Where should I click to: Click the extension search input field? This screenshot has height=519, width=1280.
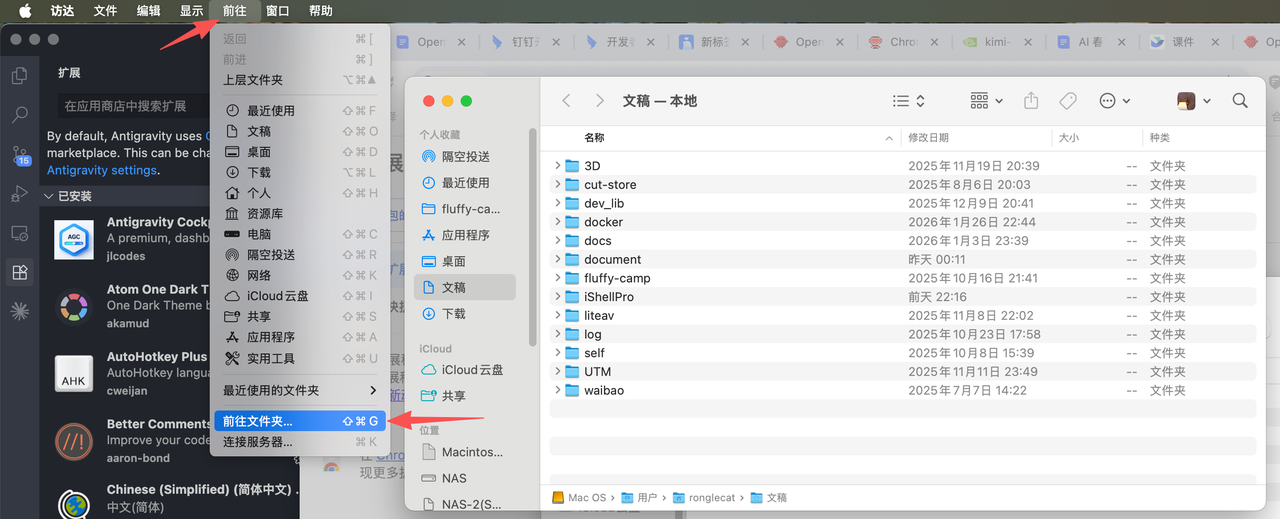tap(130, 105)
